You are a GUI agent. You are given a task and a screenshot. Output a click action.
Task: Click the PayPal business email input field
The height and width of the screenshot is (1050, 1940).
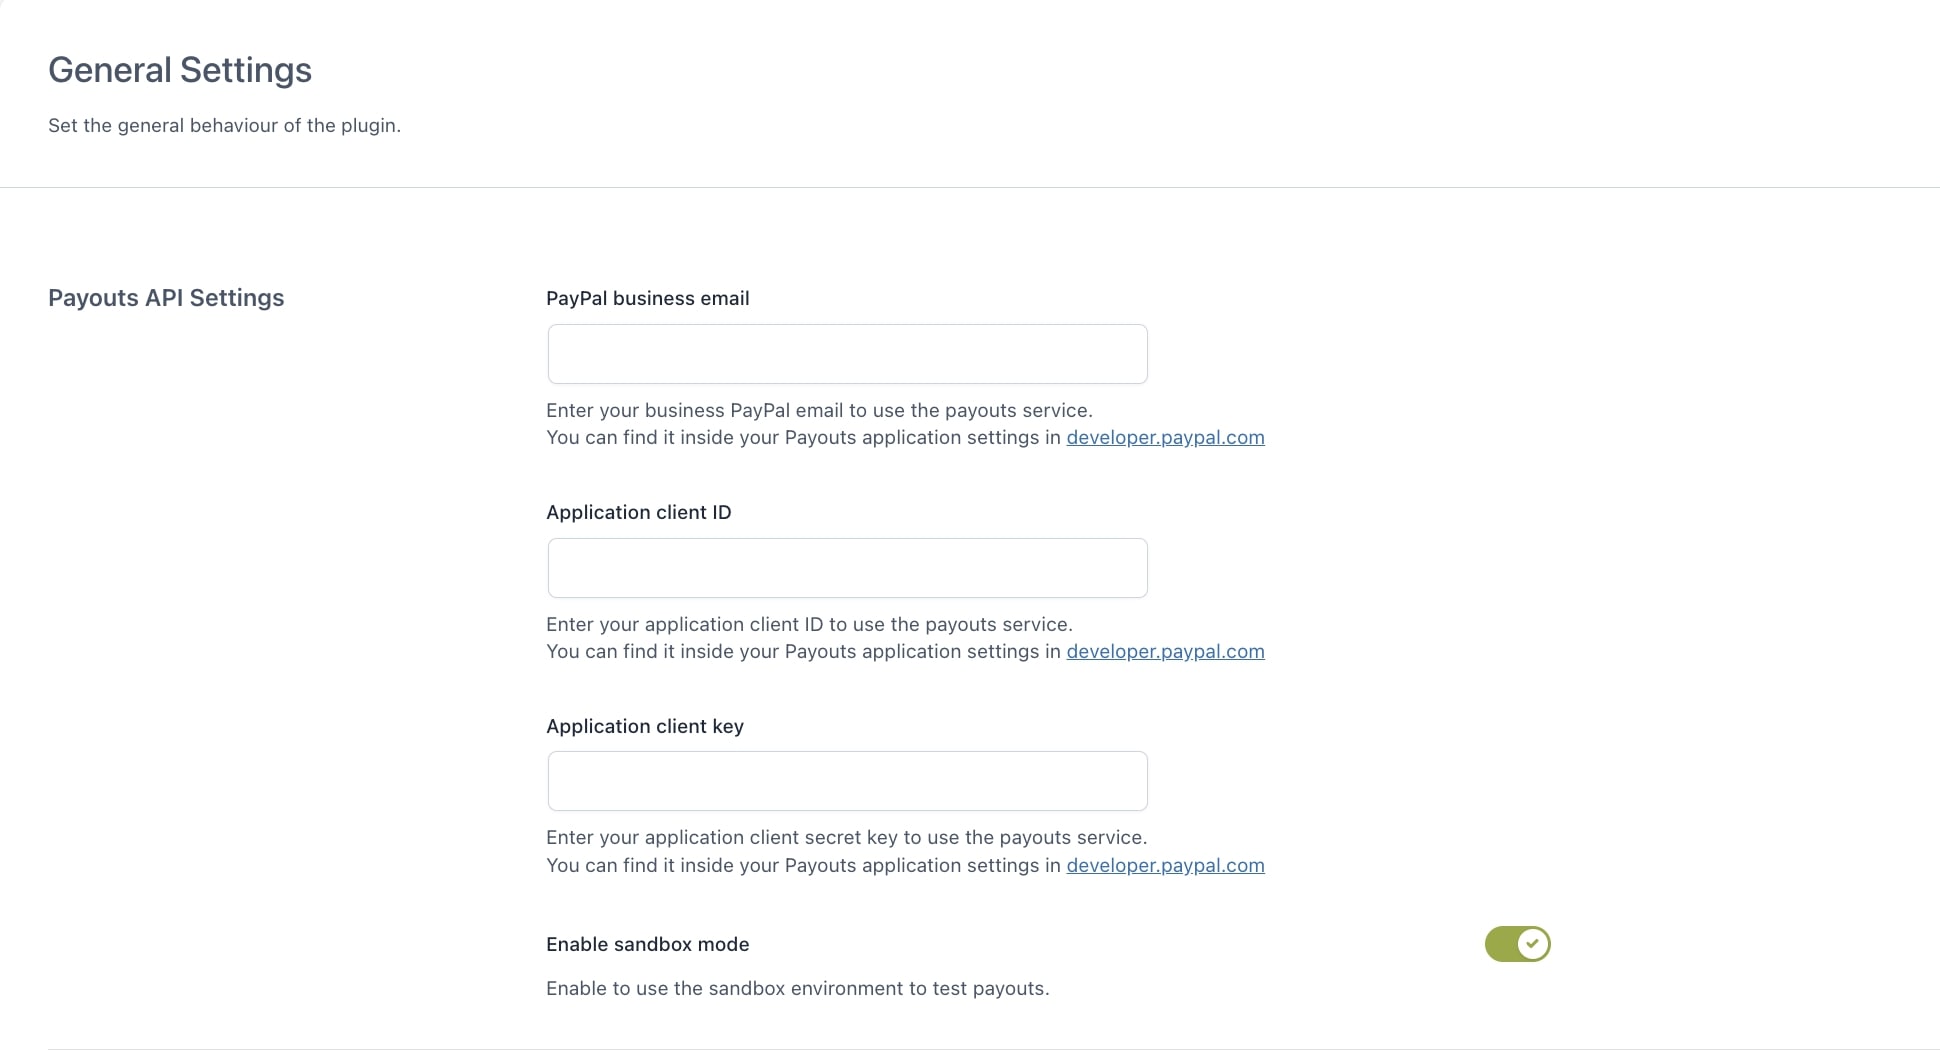click(847, 354)
